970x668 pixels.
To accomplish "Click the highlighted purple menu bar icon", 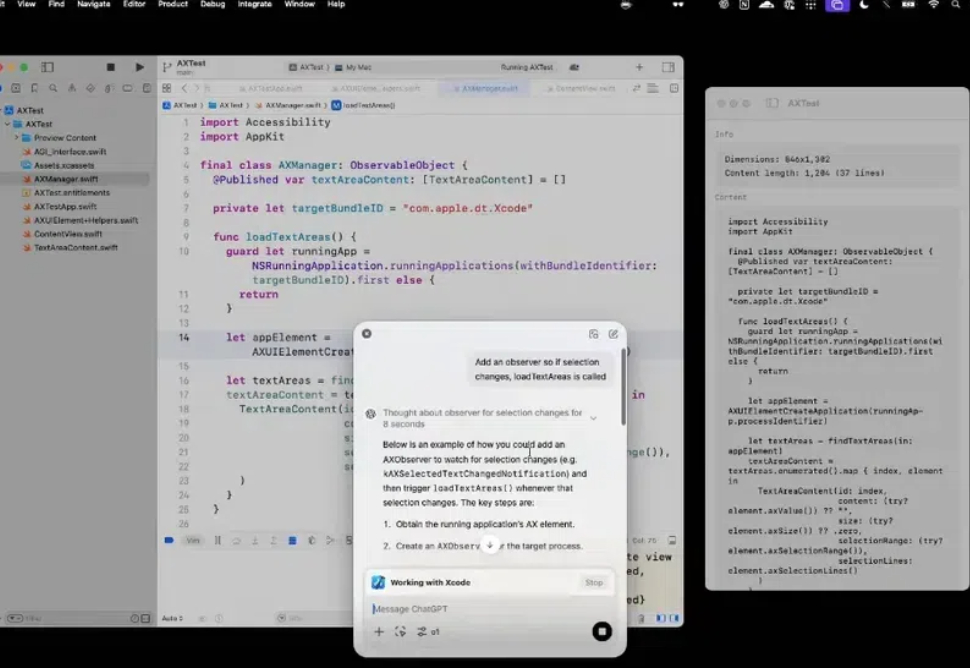I will pos(837,5).
